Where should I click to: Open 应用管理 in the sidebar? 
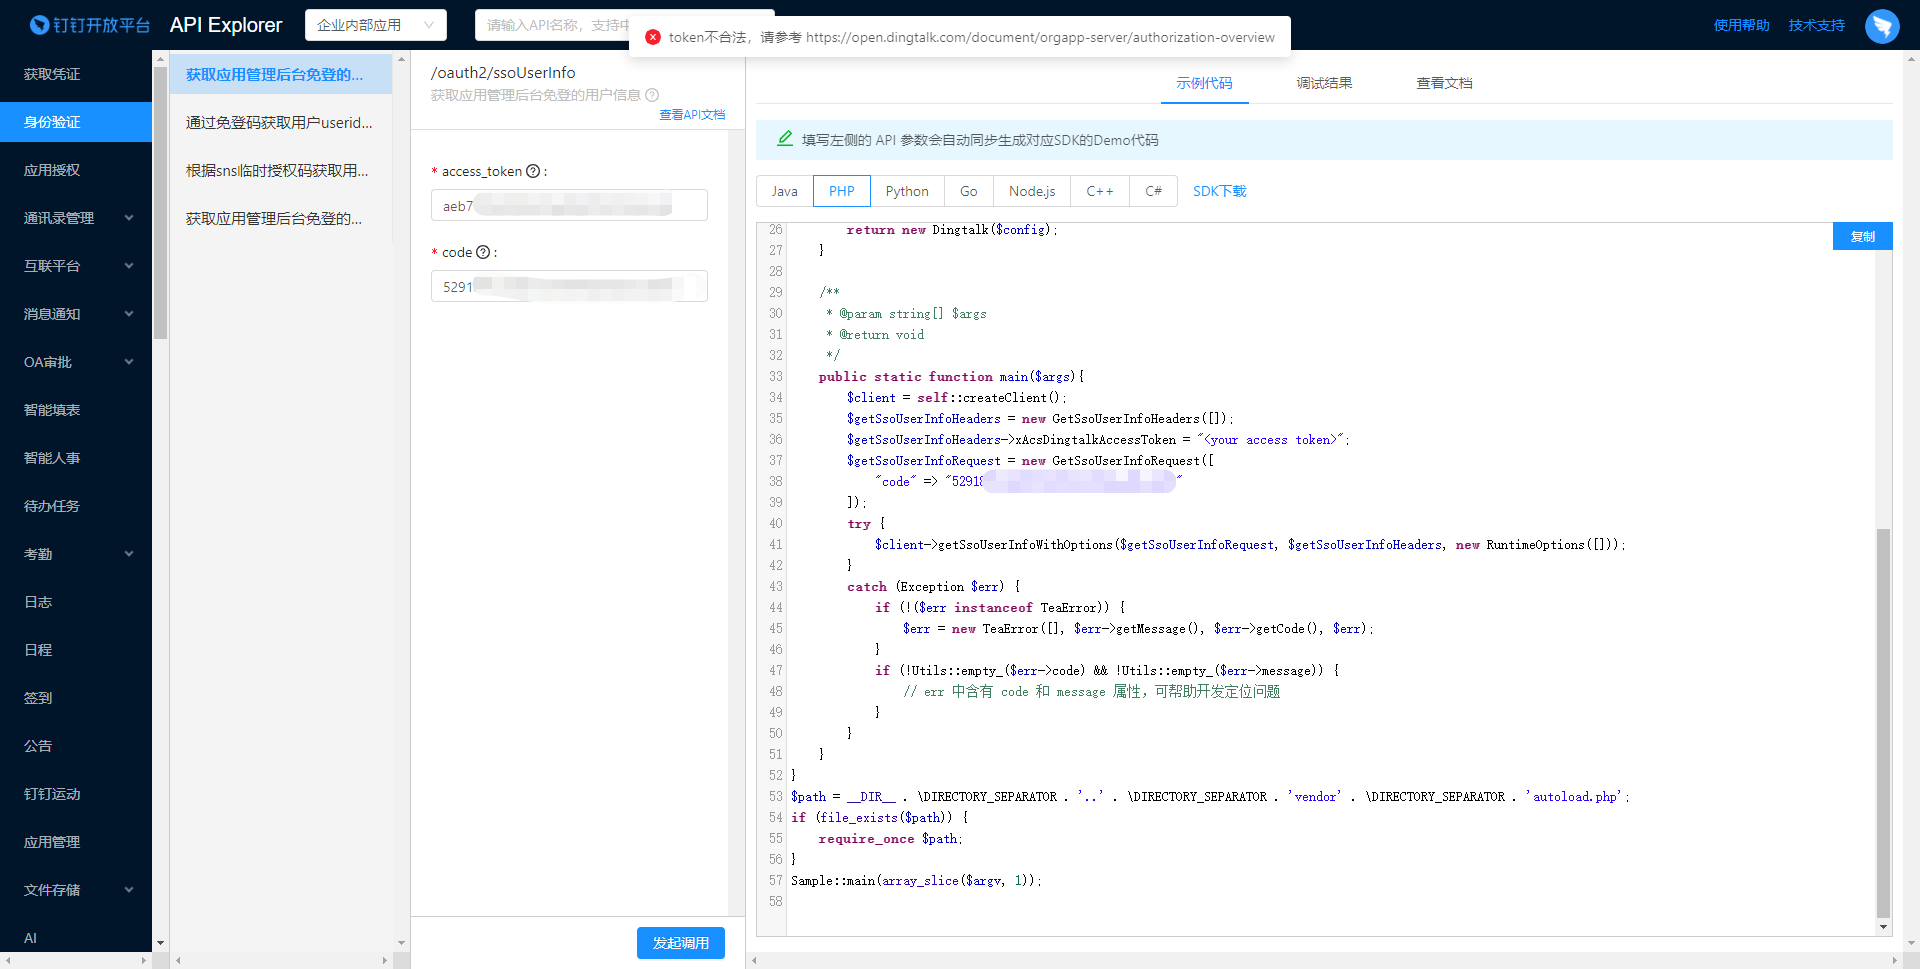[76, 842]
